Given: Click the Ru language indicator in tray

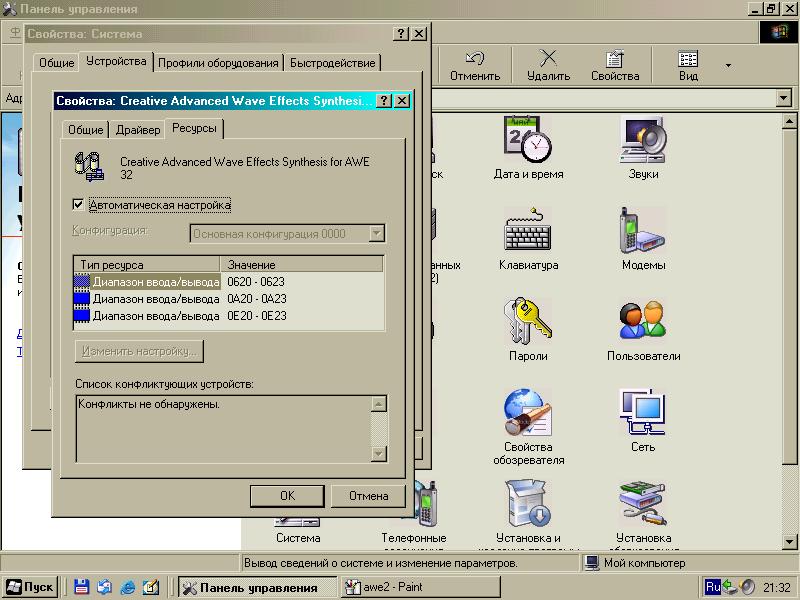Looking at the screenshot, I should click(x=712, y=587).
